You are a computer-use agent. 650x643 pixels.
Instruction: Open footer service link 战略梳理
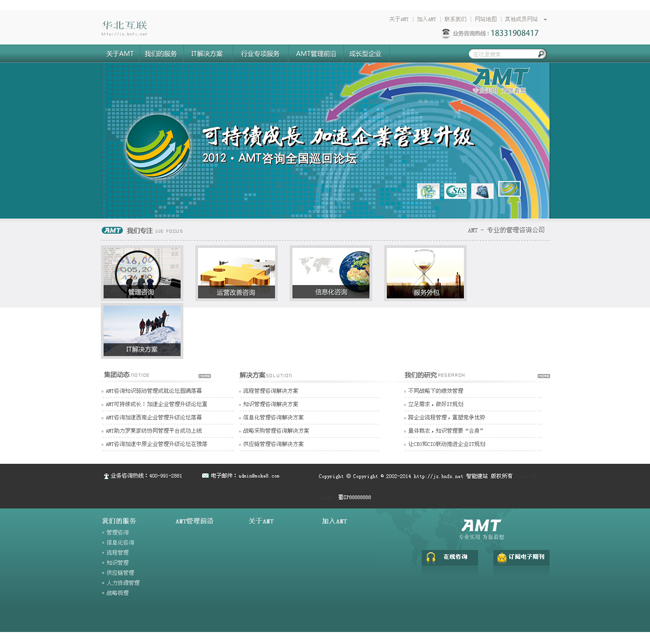[x=117, y=593]
